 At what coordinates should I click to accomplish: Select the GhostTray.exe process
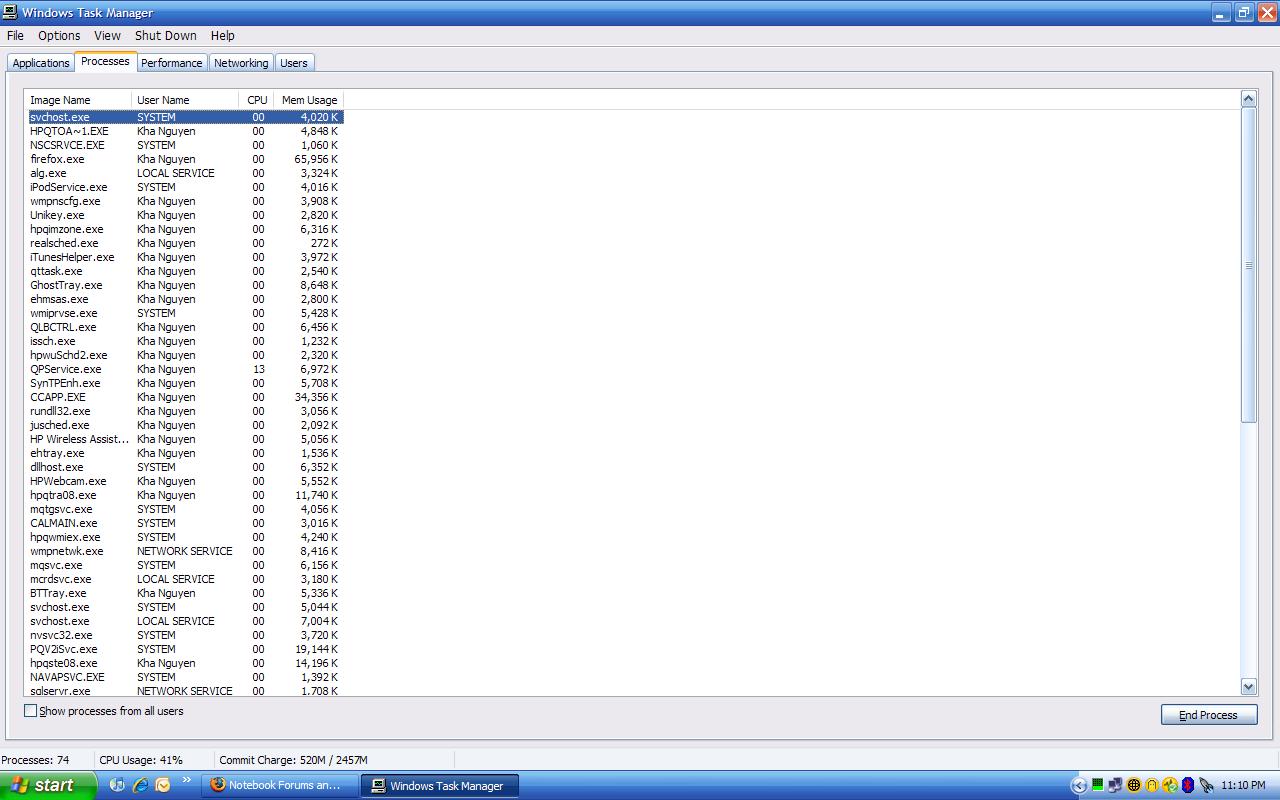click(184, 285)
